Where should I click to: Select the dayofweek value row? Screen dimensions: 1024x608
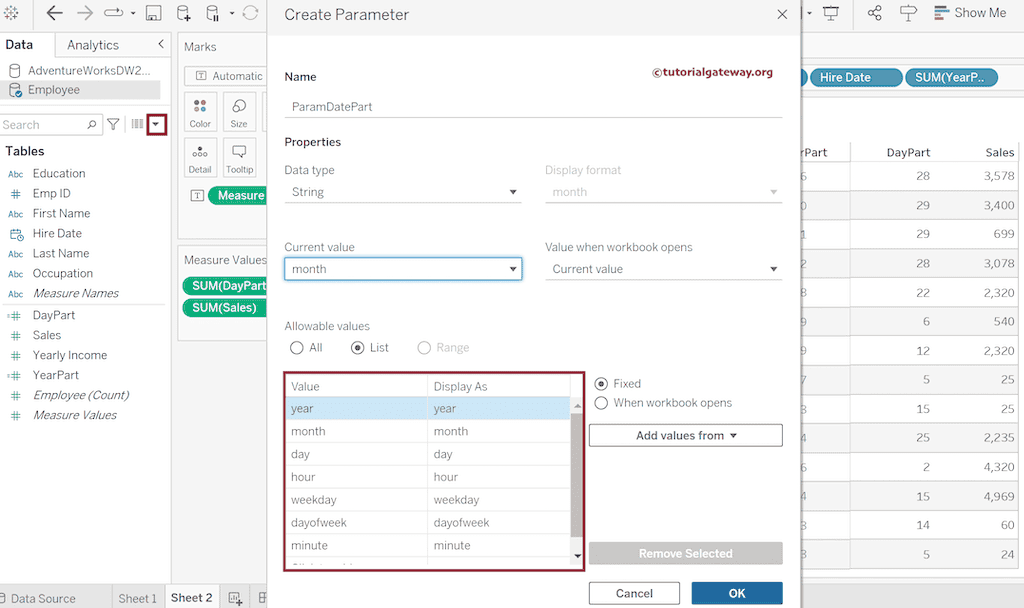pos(428,522)
